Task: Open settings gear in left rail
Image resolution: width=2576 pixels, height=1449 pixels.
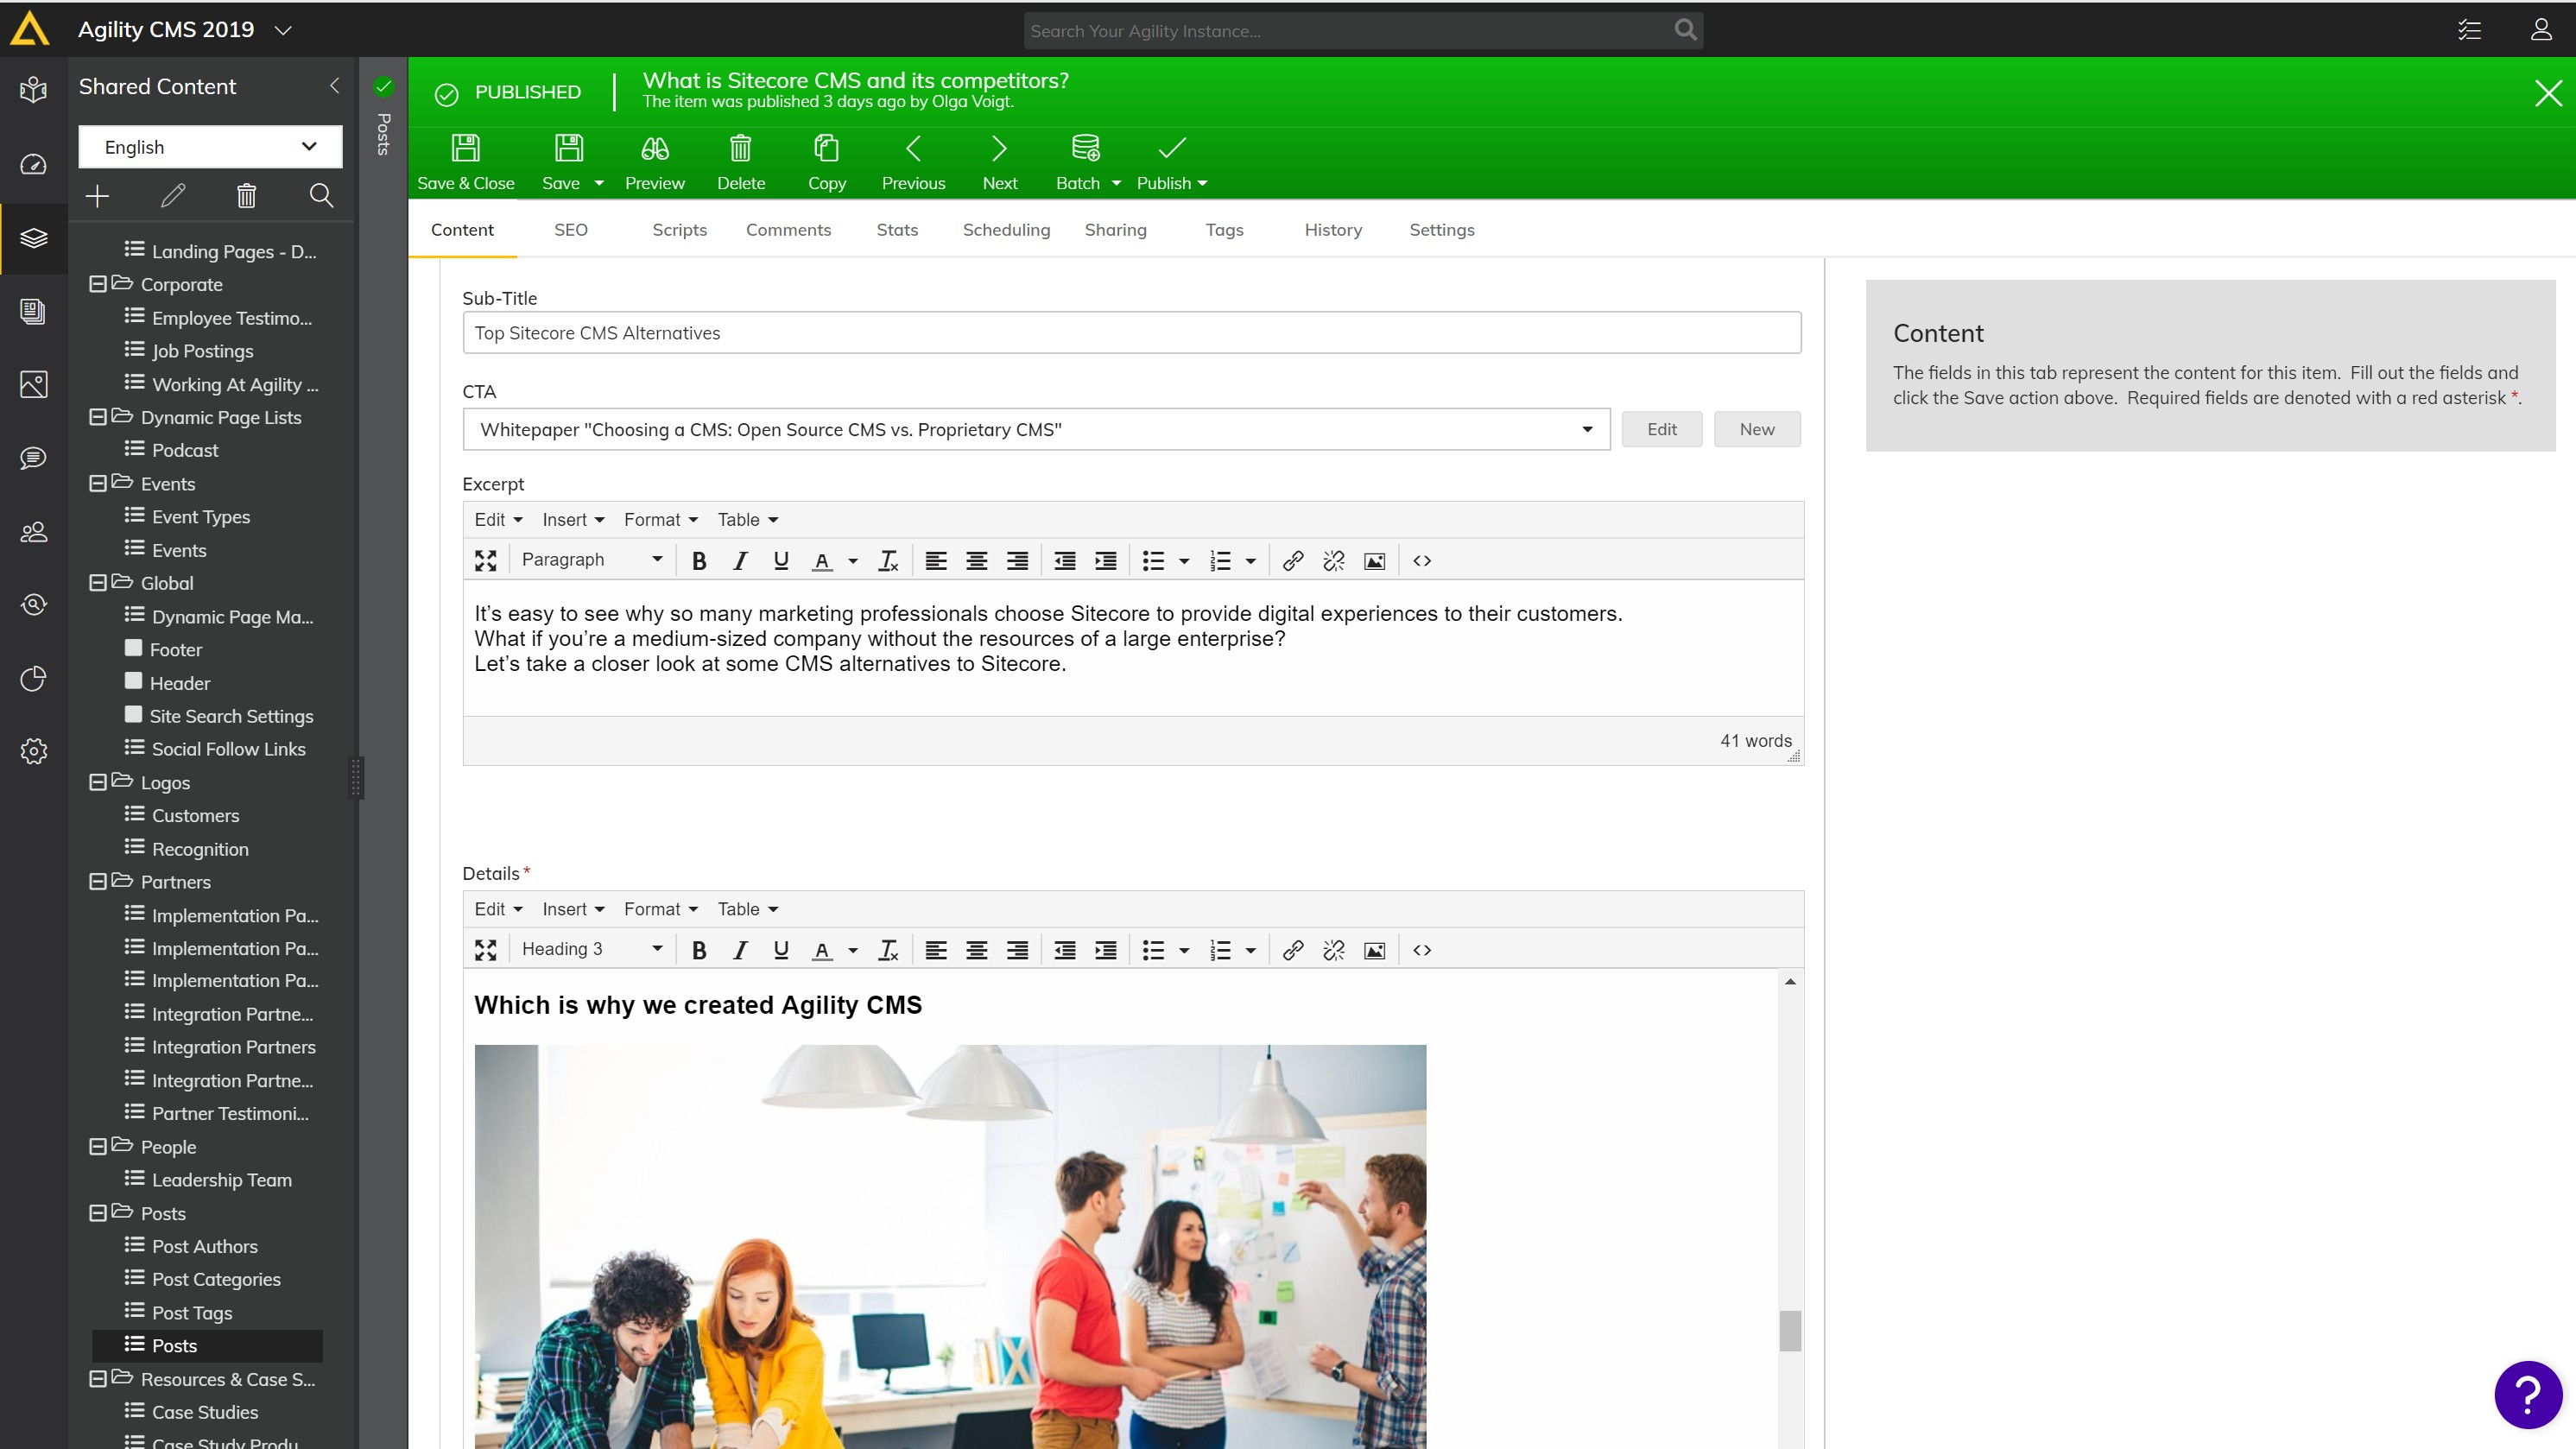Action: coord(33,752)
